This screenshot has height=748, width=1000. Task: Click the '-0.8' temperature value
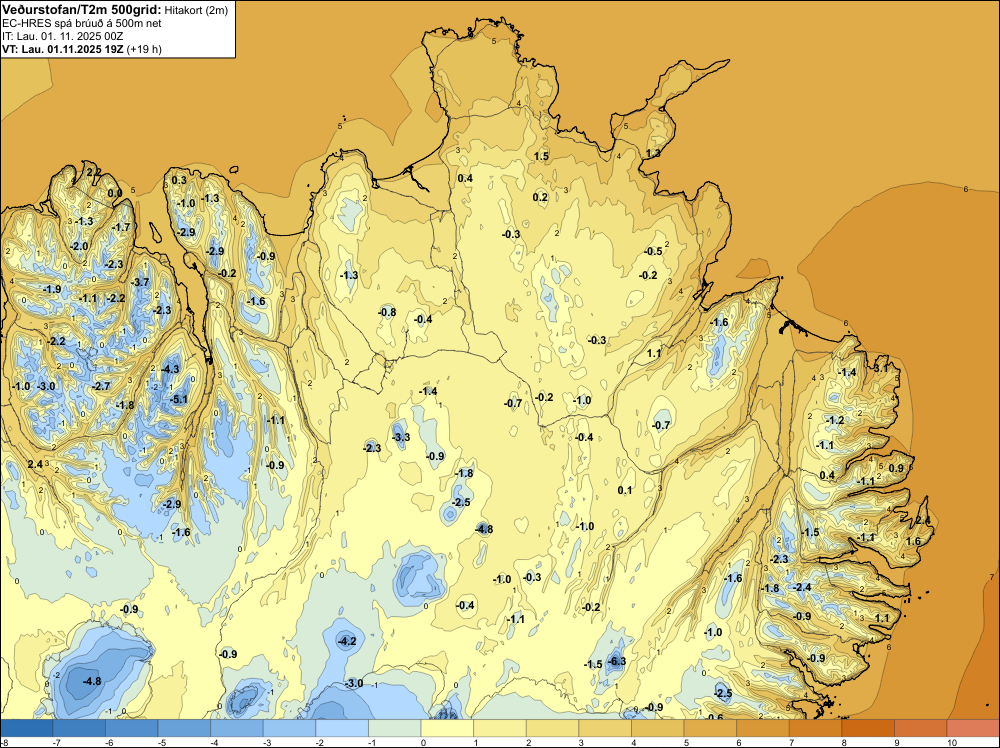click(387, 312)
